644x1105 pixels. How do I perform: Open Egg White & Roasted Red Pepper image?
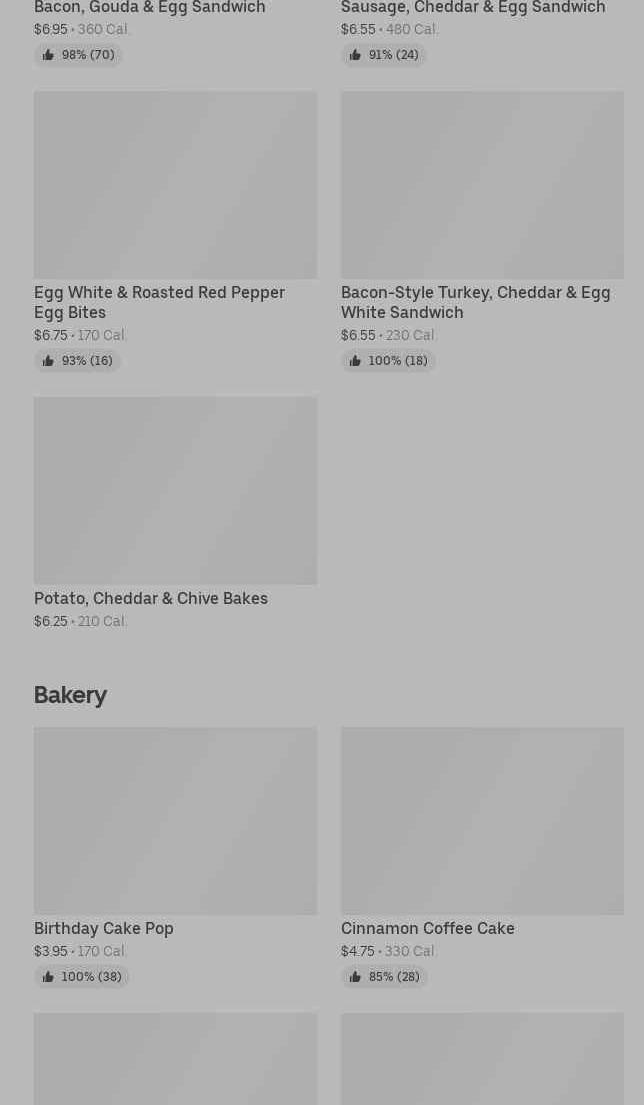pos(175,185)
